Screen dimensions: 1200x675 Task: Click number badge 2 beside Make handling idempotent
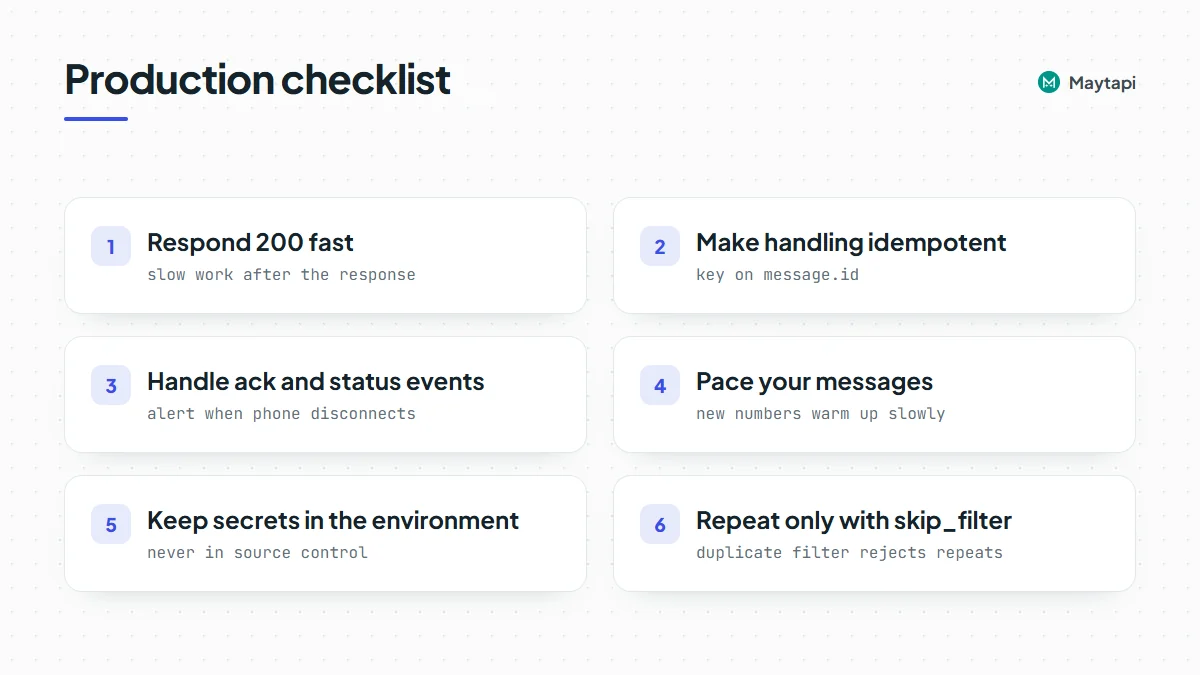(x=660, y=246)
